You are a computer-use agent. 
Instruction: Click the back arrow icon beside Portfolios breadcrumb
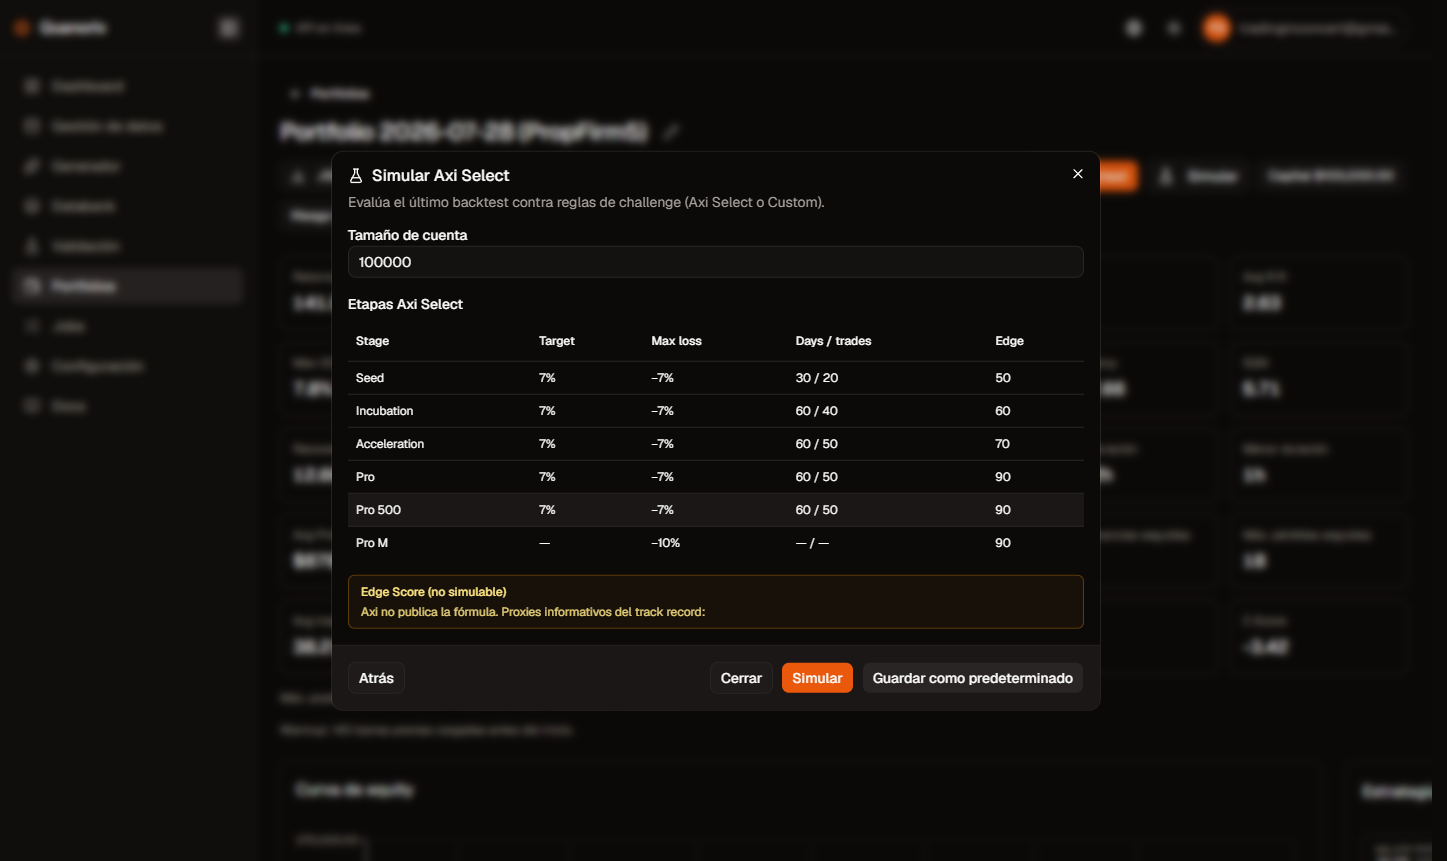(294, 93)
